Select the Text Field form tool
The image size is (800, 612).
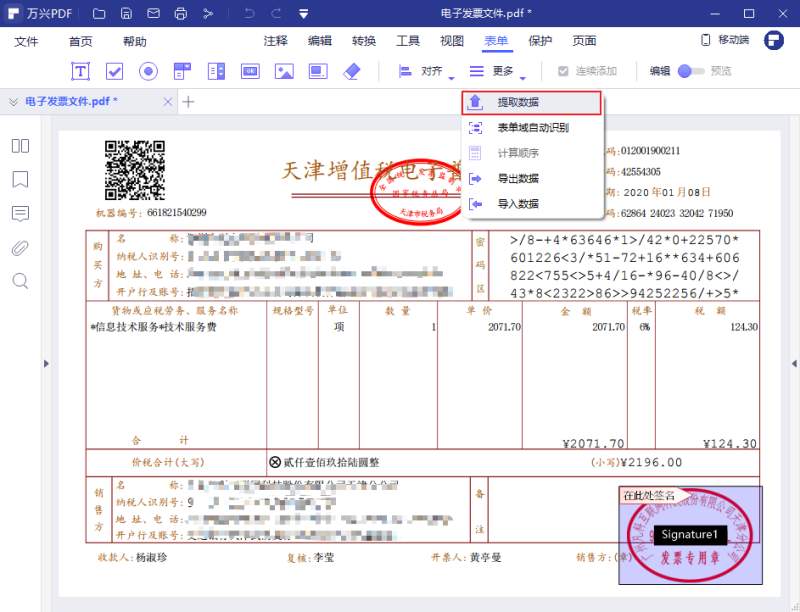(x=81, y=71)
